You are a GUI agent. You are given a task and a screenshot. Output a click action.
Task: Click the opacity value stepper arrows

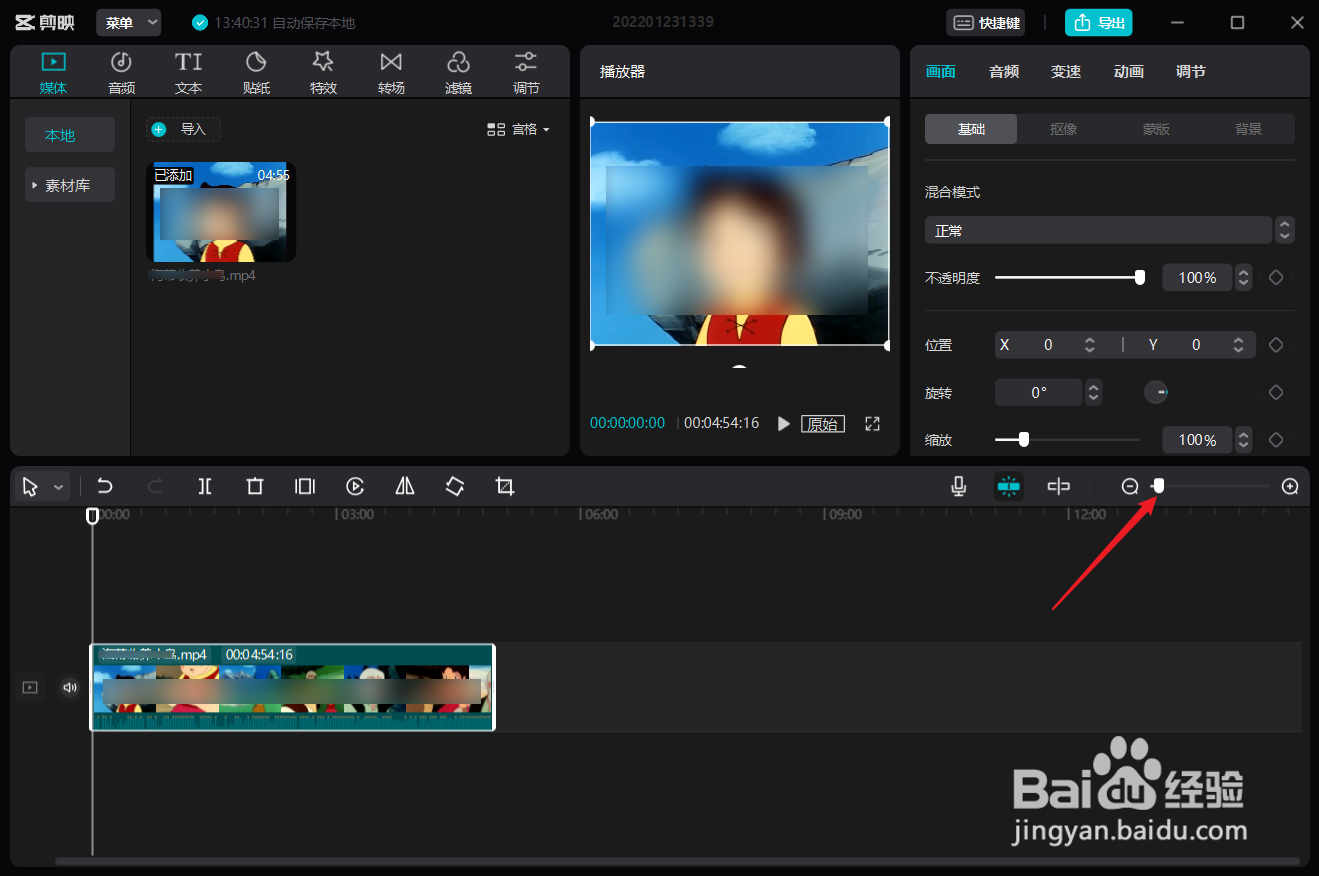tap(1244, 277)
